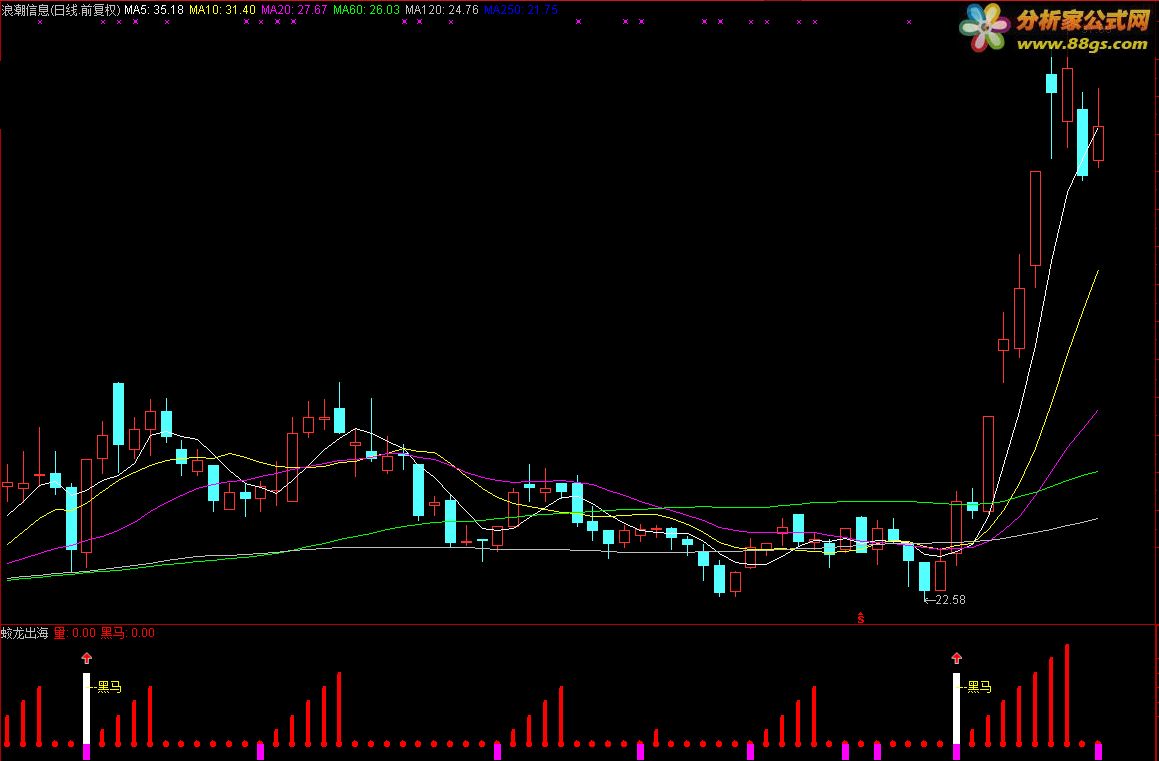Select the MA120: 24.76 label
Screen dimensions: 1159x761
442,10
